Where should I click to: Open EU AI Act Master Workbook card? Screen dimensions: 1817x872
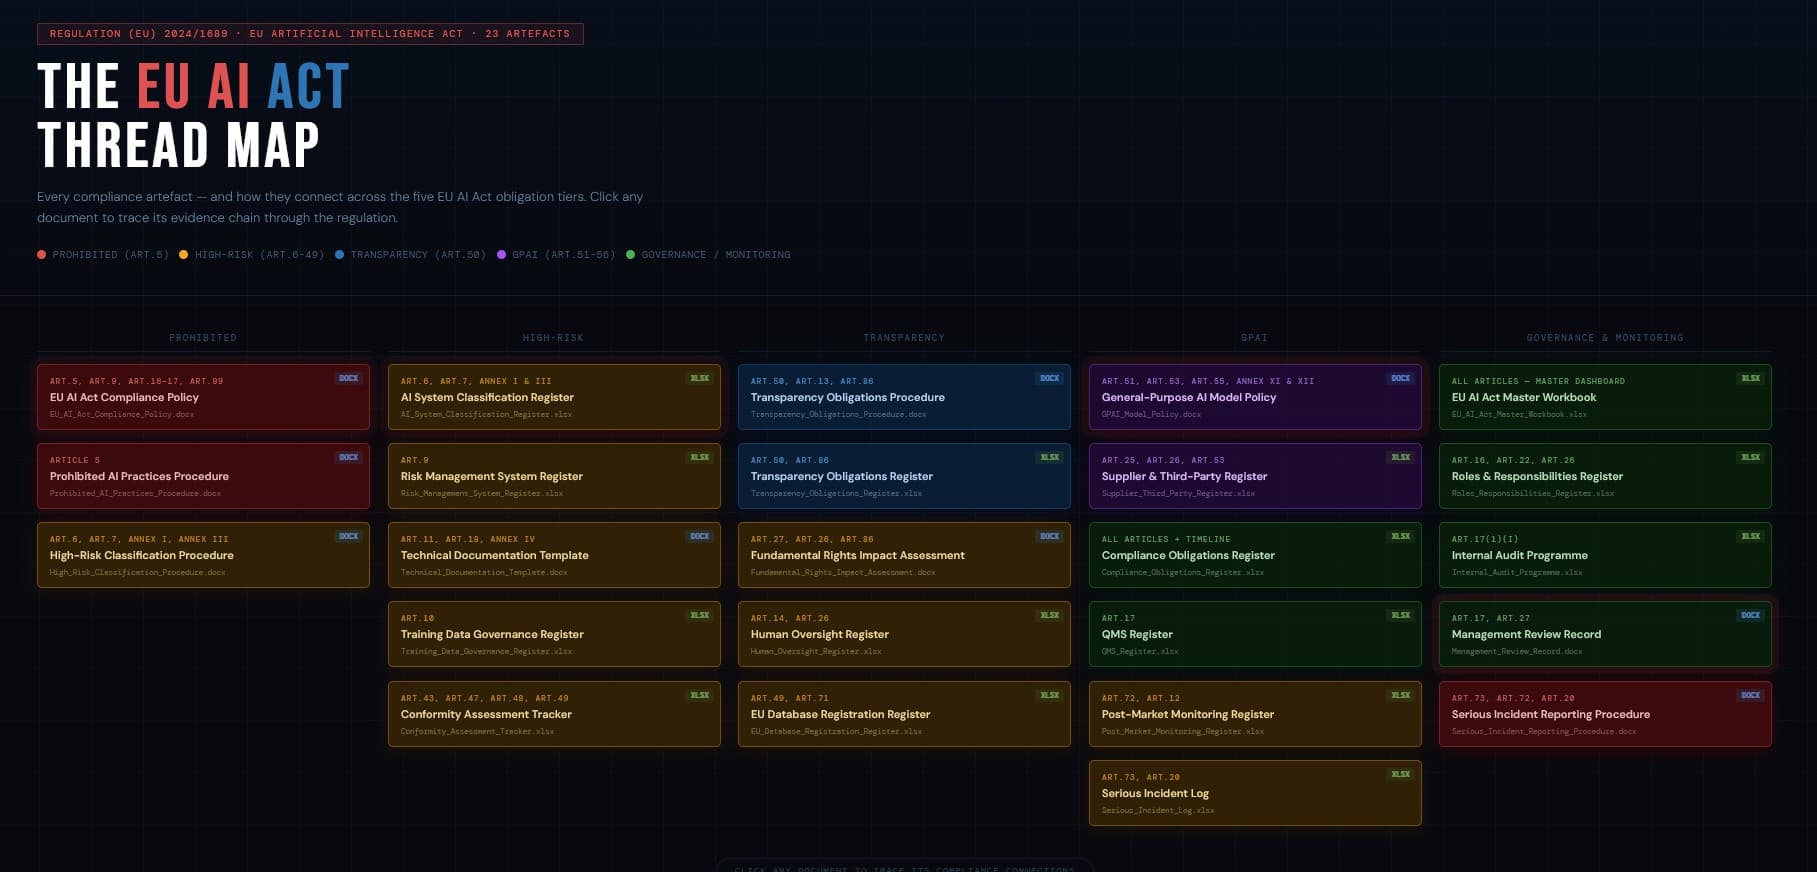(x=1605, y=397)
